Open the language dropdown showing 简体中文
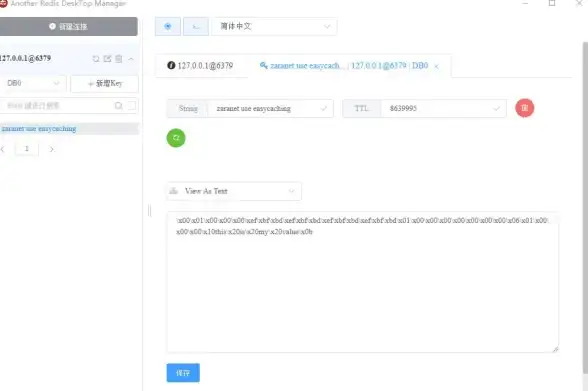Image resolution: width=588 pixels, height=391 pixels. (274, 26)
